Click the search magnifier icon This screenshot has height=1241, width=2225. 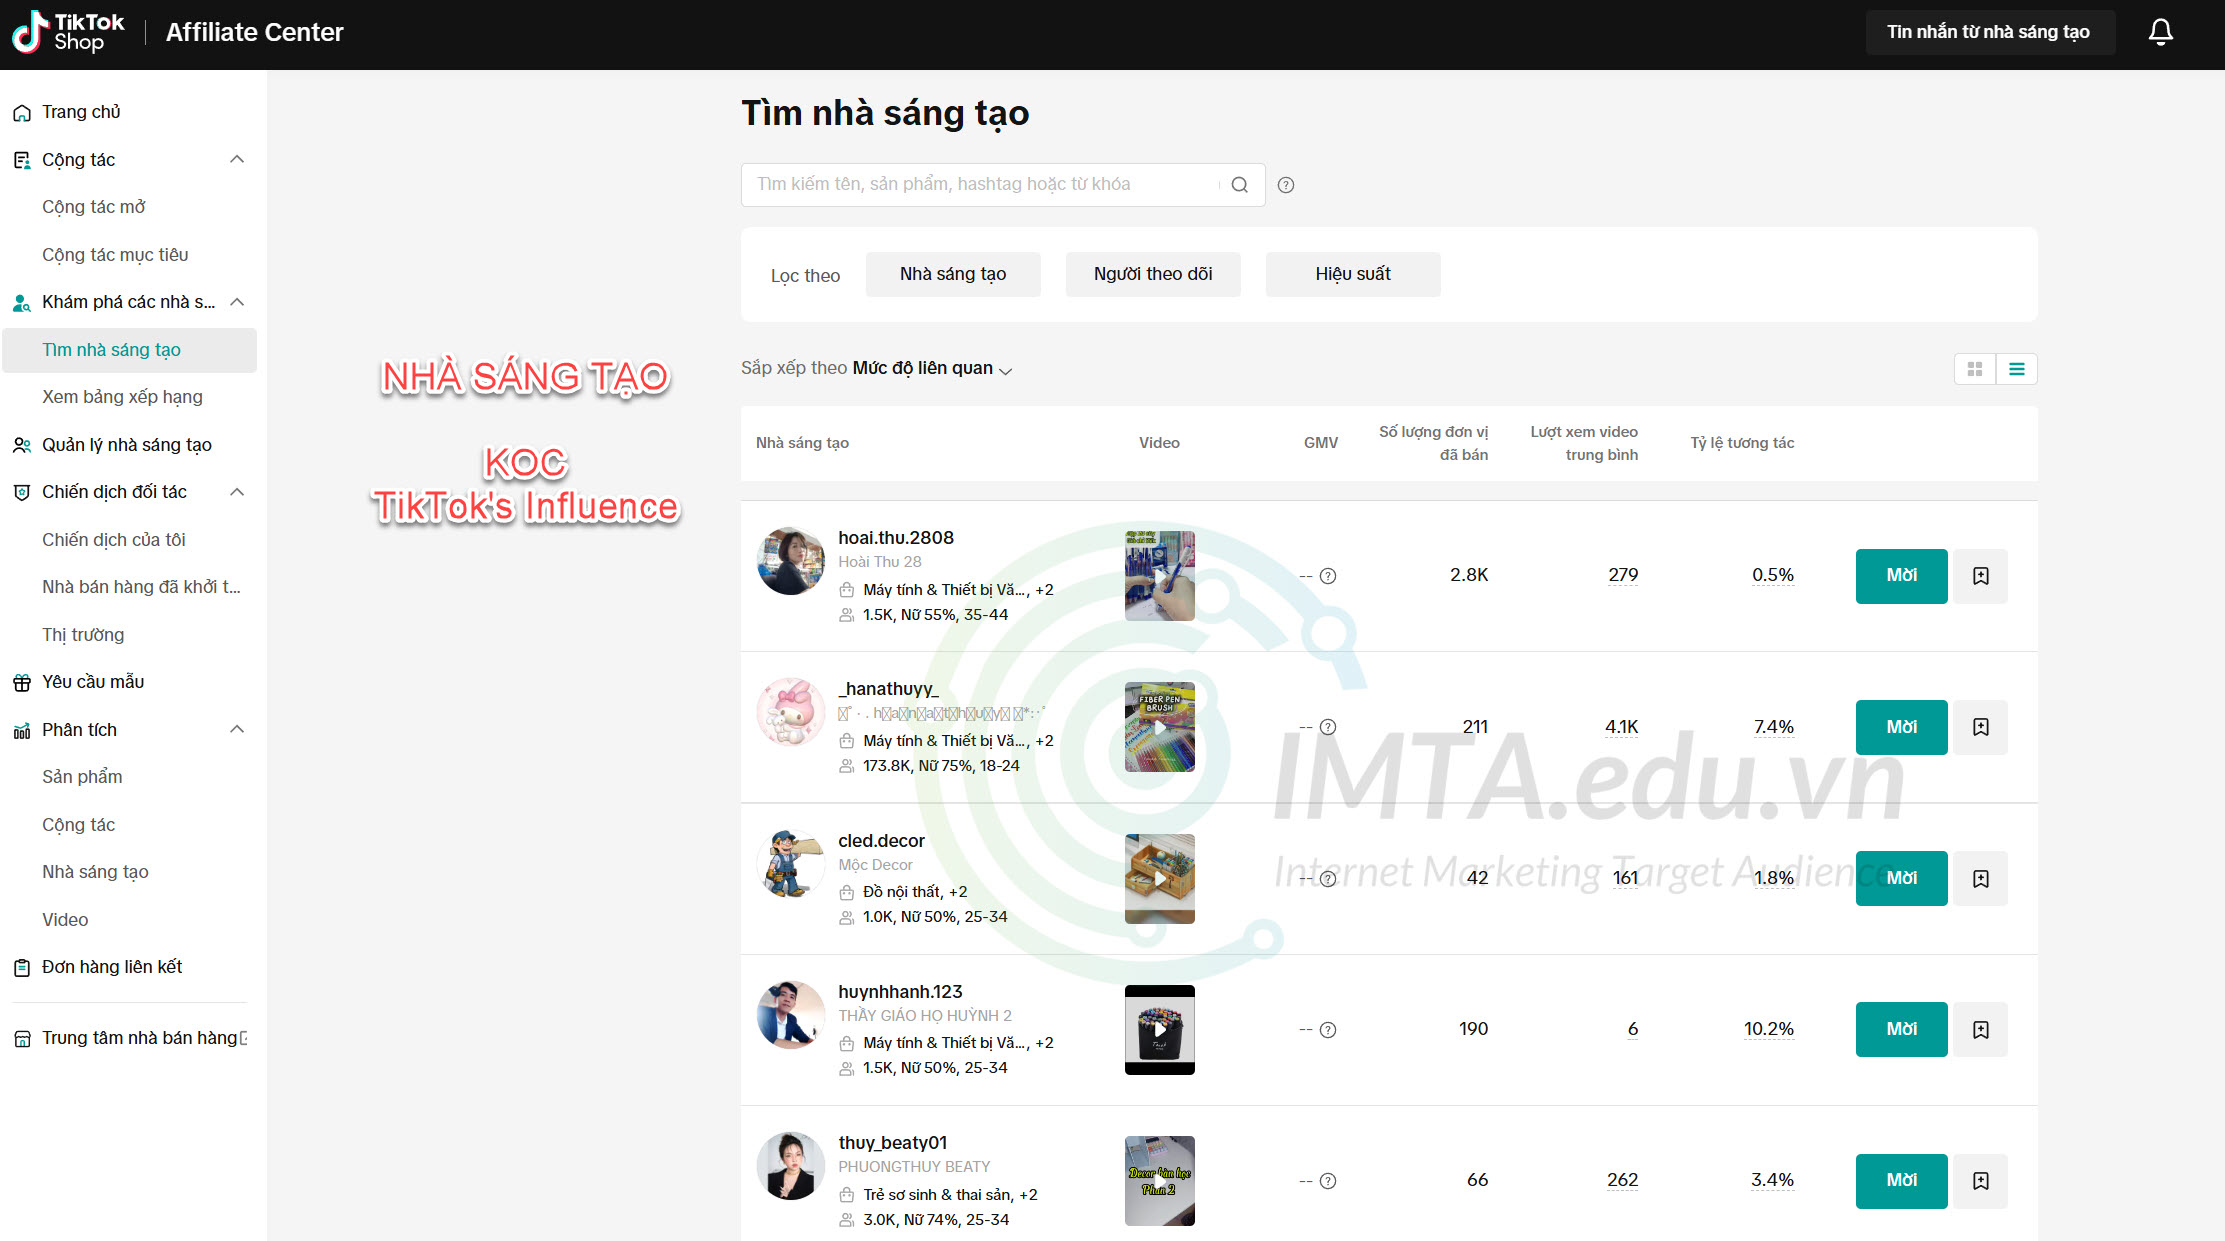(1239, 182)
